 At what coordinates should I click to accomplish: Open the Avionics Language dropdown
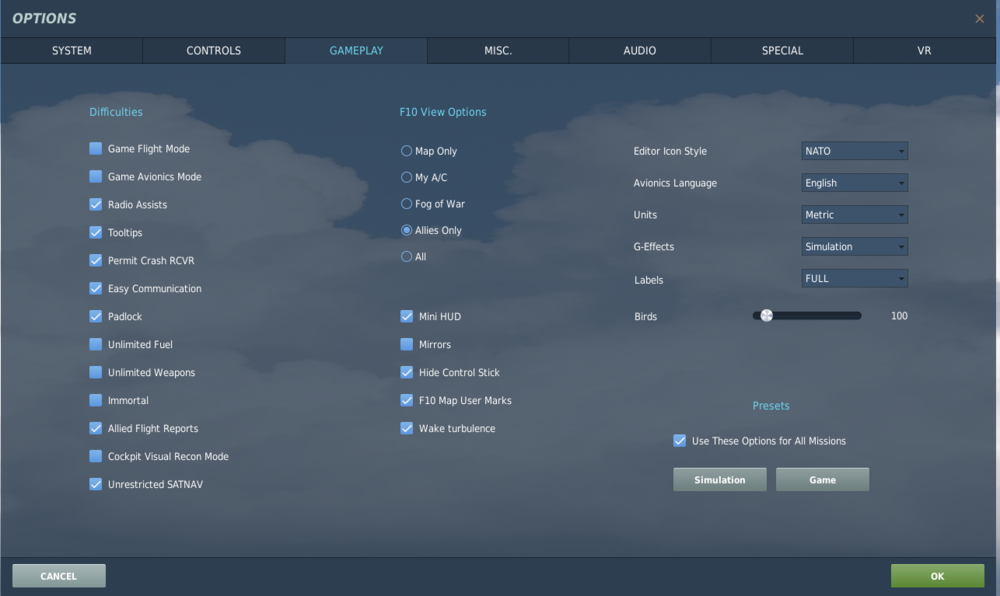pos(854,182)
